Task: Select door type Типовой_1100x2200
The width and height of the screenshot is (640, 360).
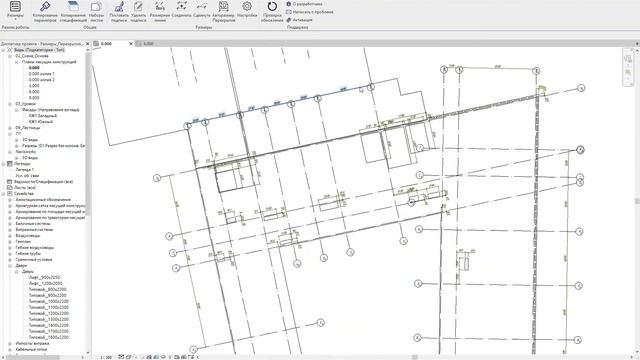Action: pos(49,307)
